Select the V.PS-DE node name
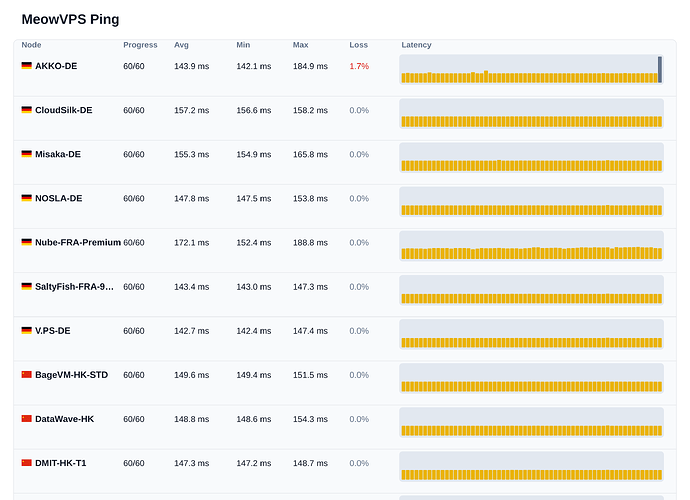 [x=53, y=331]
